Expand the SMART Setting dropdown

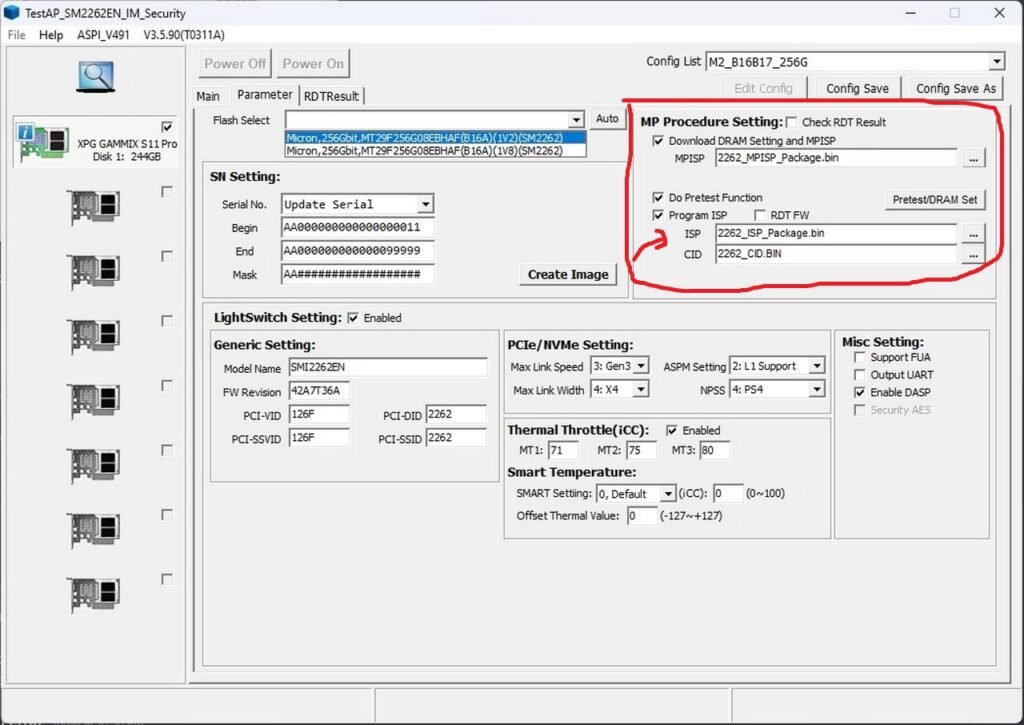(668, 493)
